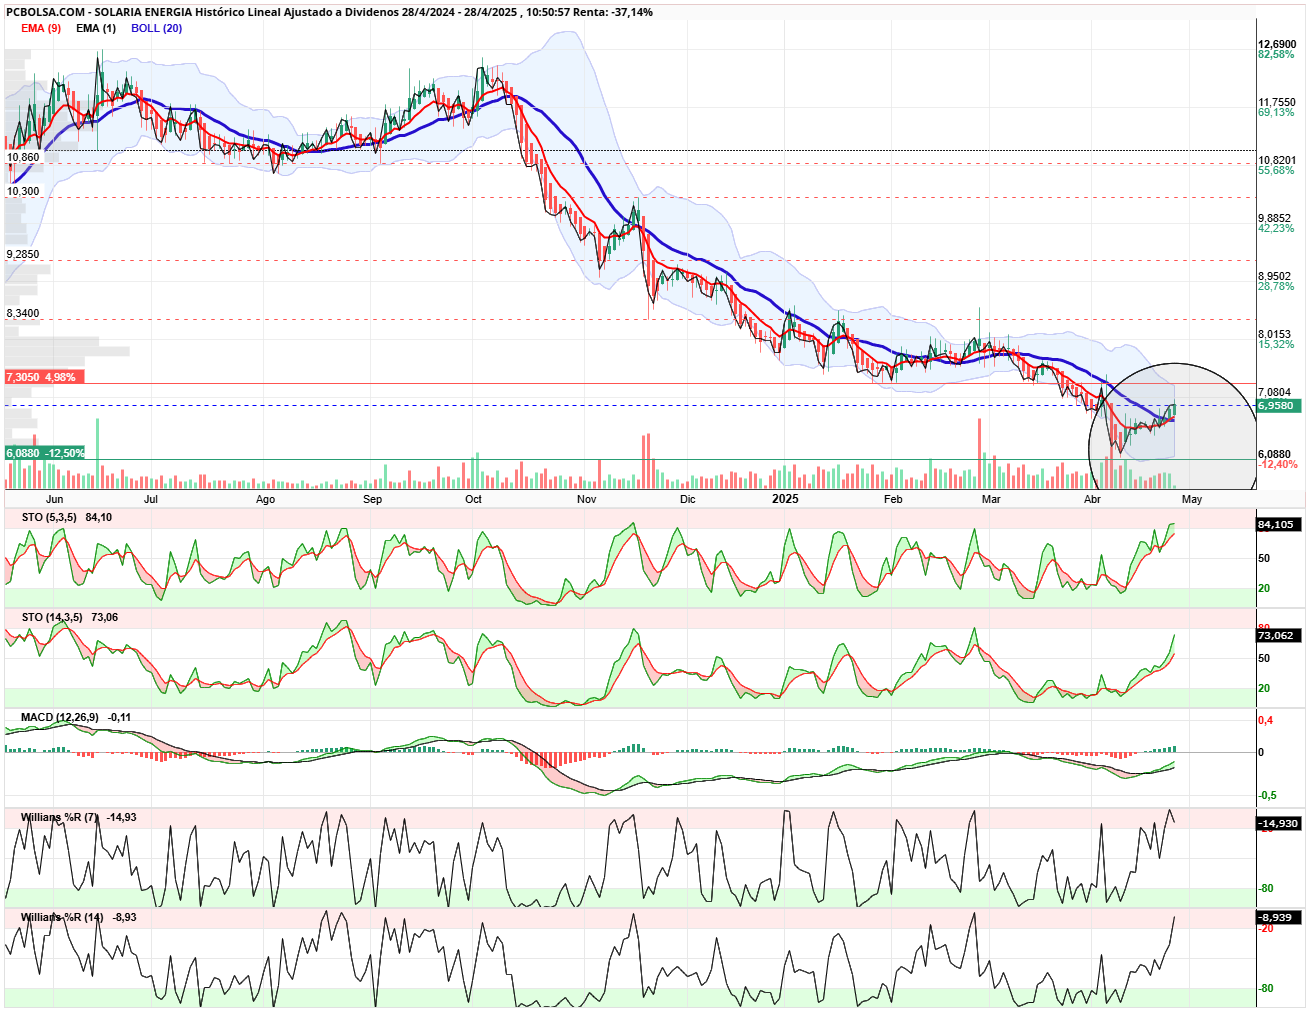Click the 11,7550 price axis label
This screenshot has width=1310, height=1012.
tap(1277, 102)
